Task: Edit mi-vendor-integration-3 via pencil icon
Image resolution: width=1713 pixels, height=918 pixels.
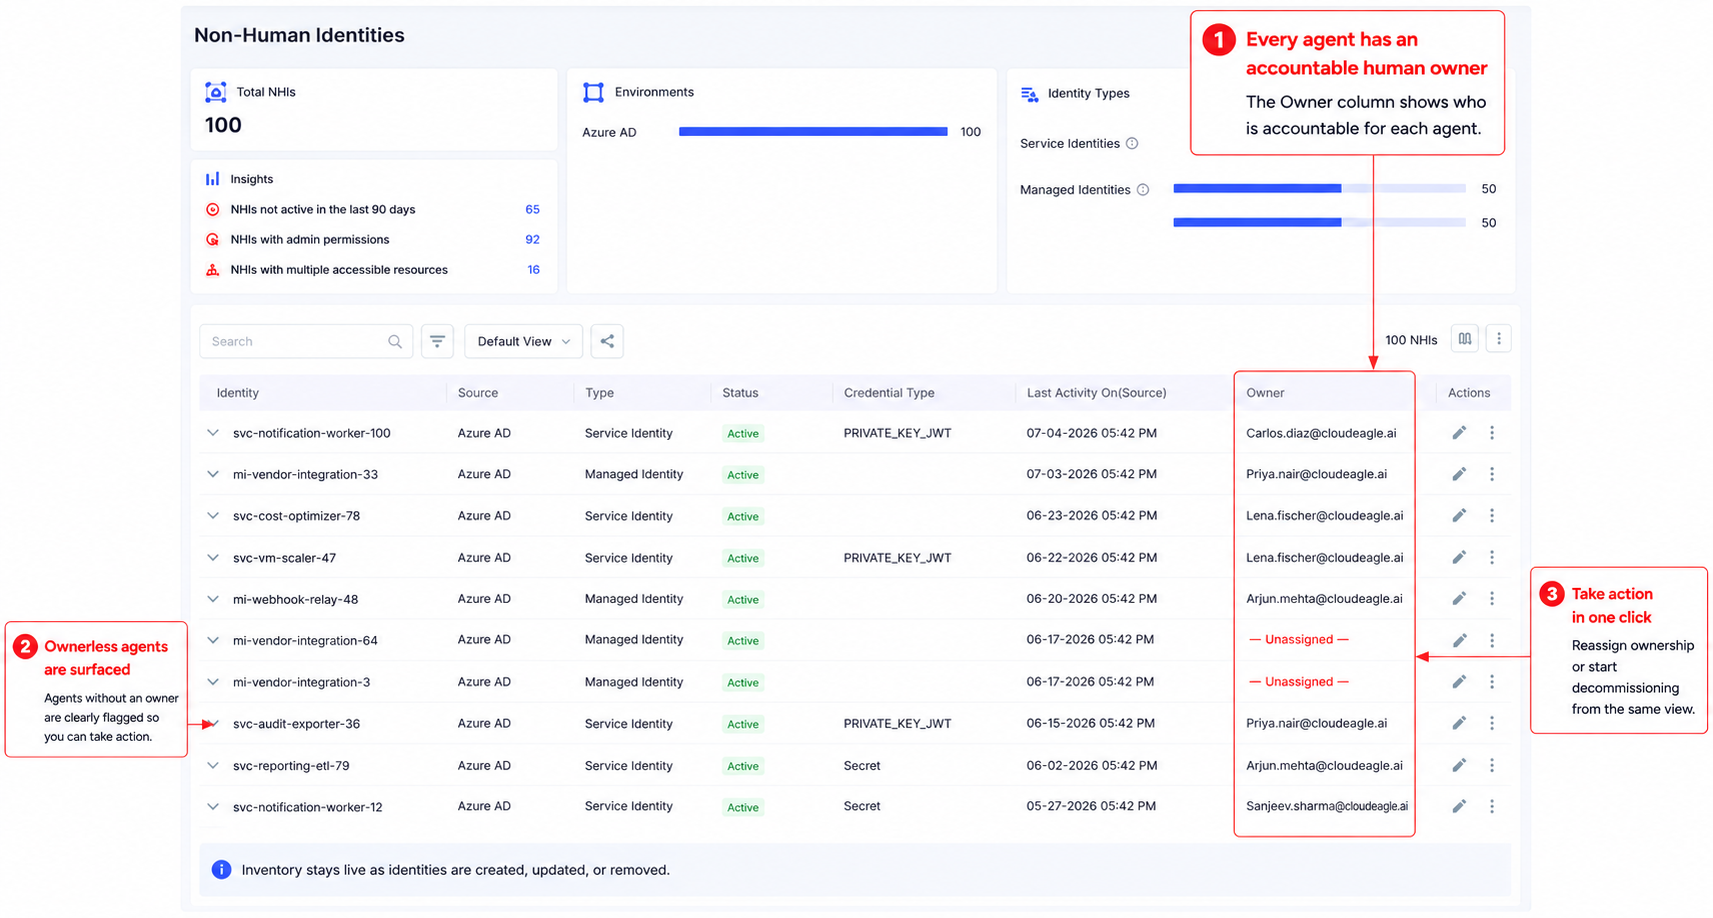Action: (1459, 682)
